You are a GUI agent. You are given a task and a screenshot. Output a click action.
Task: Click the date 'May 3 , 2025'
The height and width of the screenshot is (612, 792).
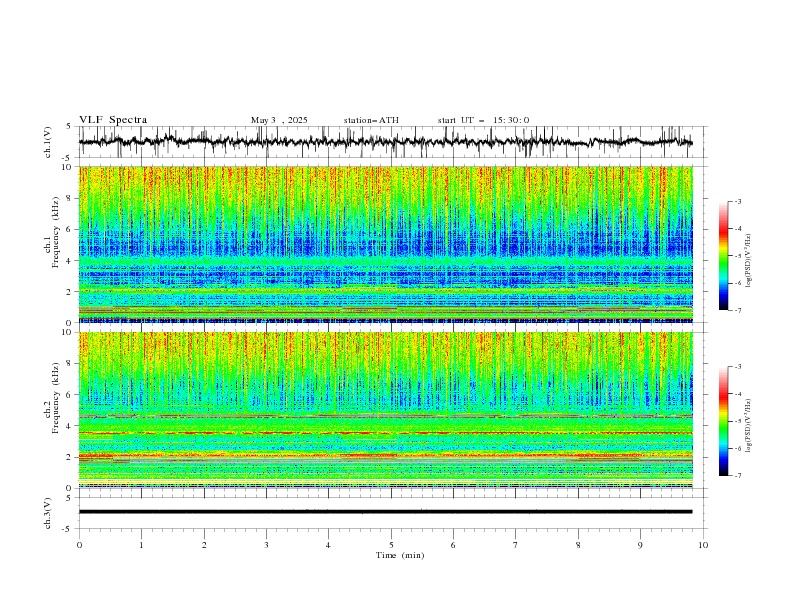(279, 120)
